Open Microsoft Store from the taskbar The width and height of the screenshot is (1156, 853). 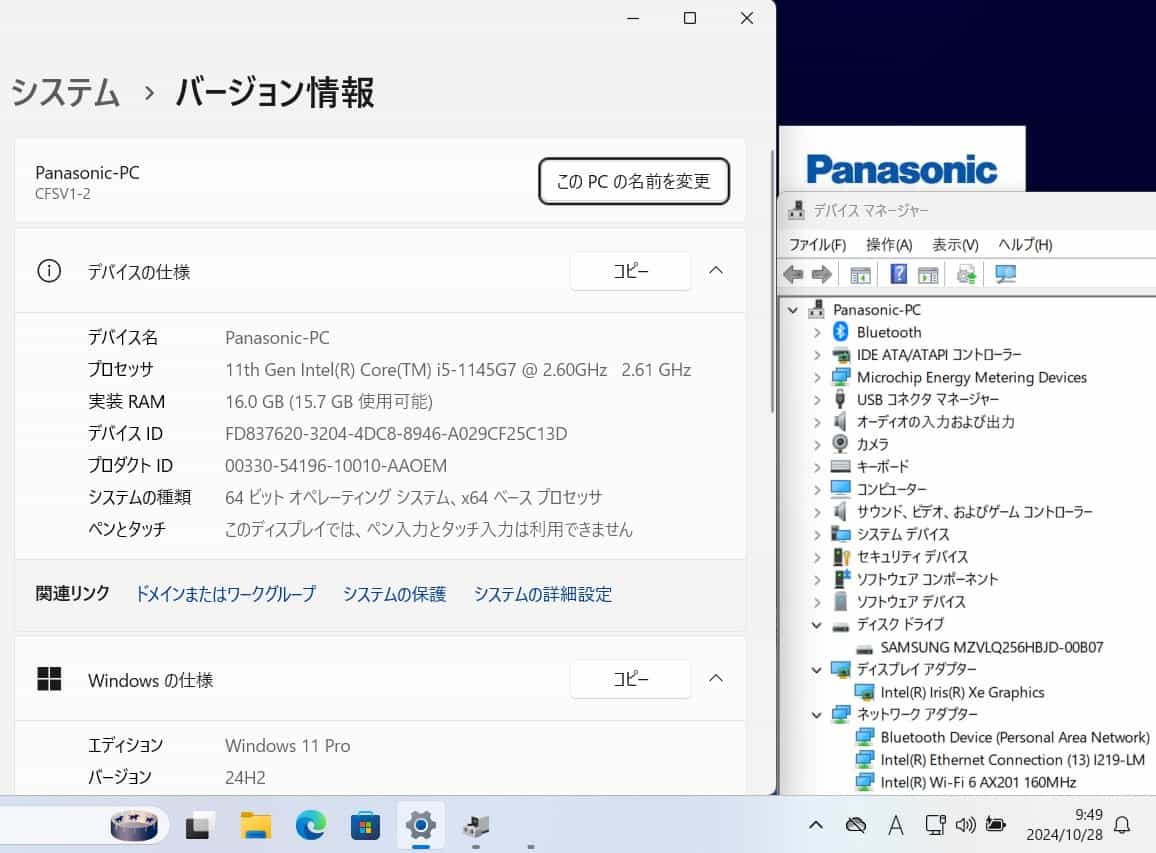[365, 825]
